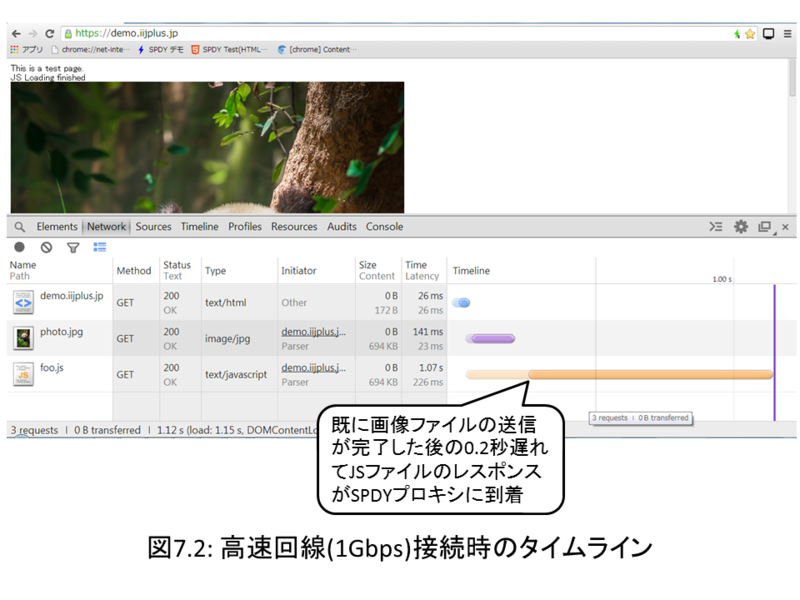The width and height of the screenshot is (800, 600).
Task: Click the DevTools search magnifier icon
Action: click(20, 227)
